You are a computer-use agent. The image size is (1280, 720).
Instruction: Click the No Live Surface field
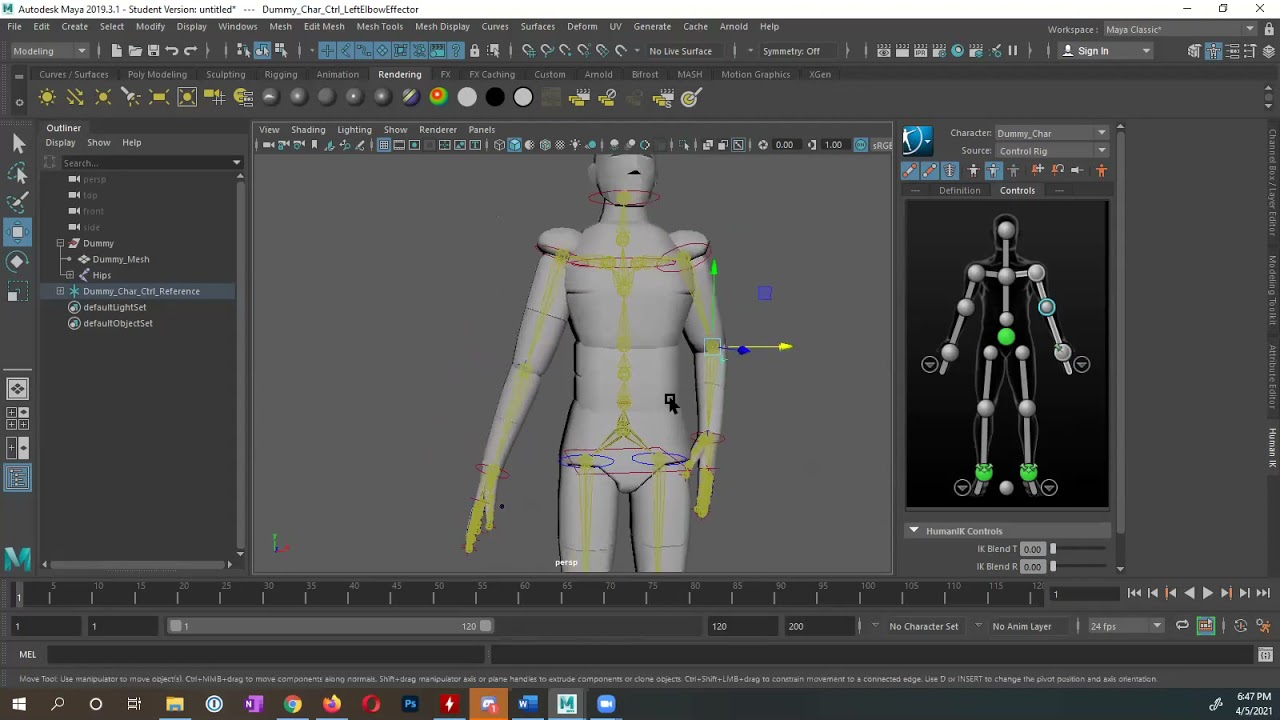coord(681,51)
